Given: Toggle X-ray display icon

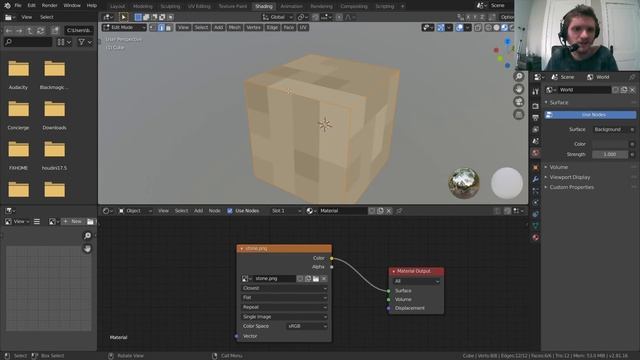Looking at the screenshot, I should [x=478, y=27].
